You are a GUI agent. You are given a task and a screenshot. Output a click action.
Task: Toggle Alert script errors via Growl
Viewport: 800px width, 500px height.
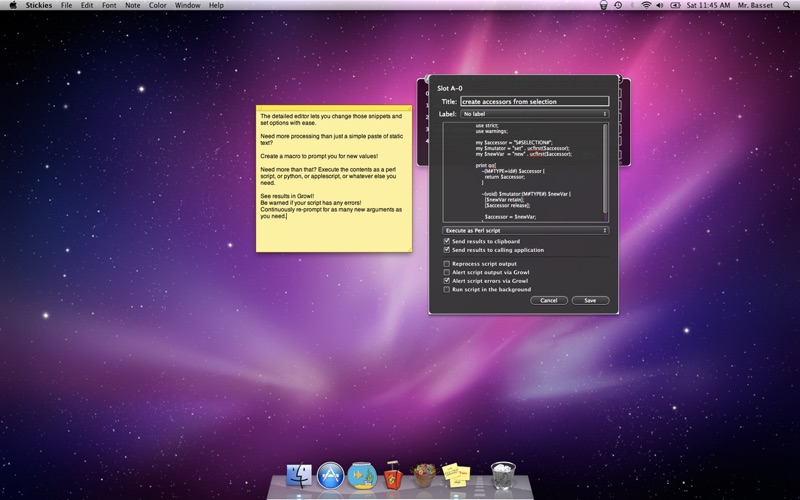447,281
